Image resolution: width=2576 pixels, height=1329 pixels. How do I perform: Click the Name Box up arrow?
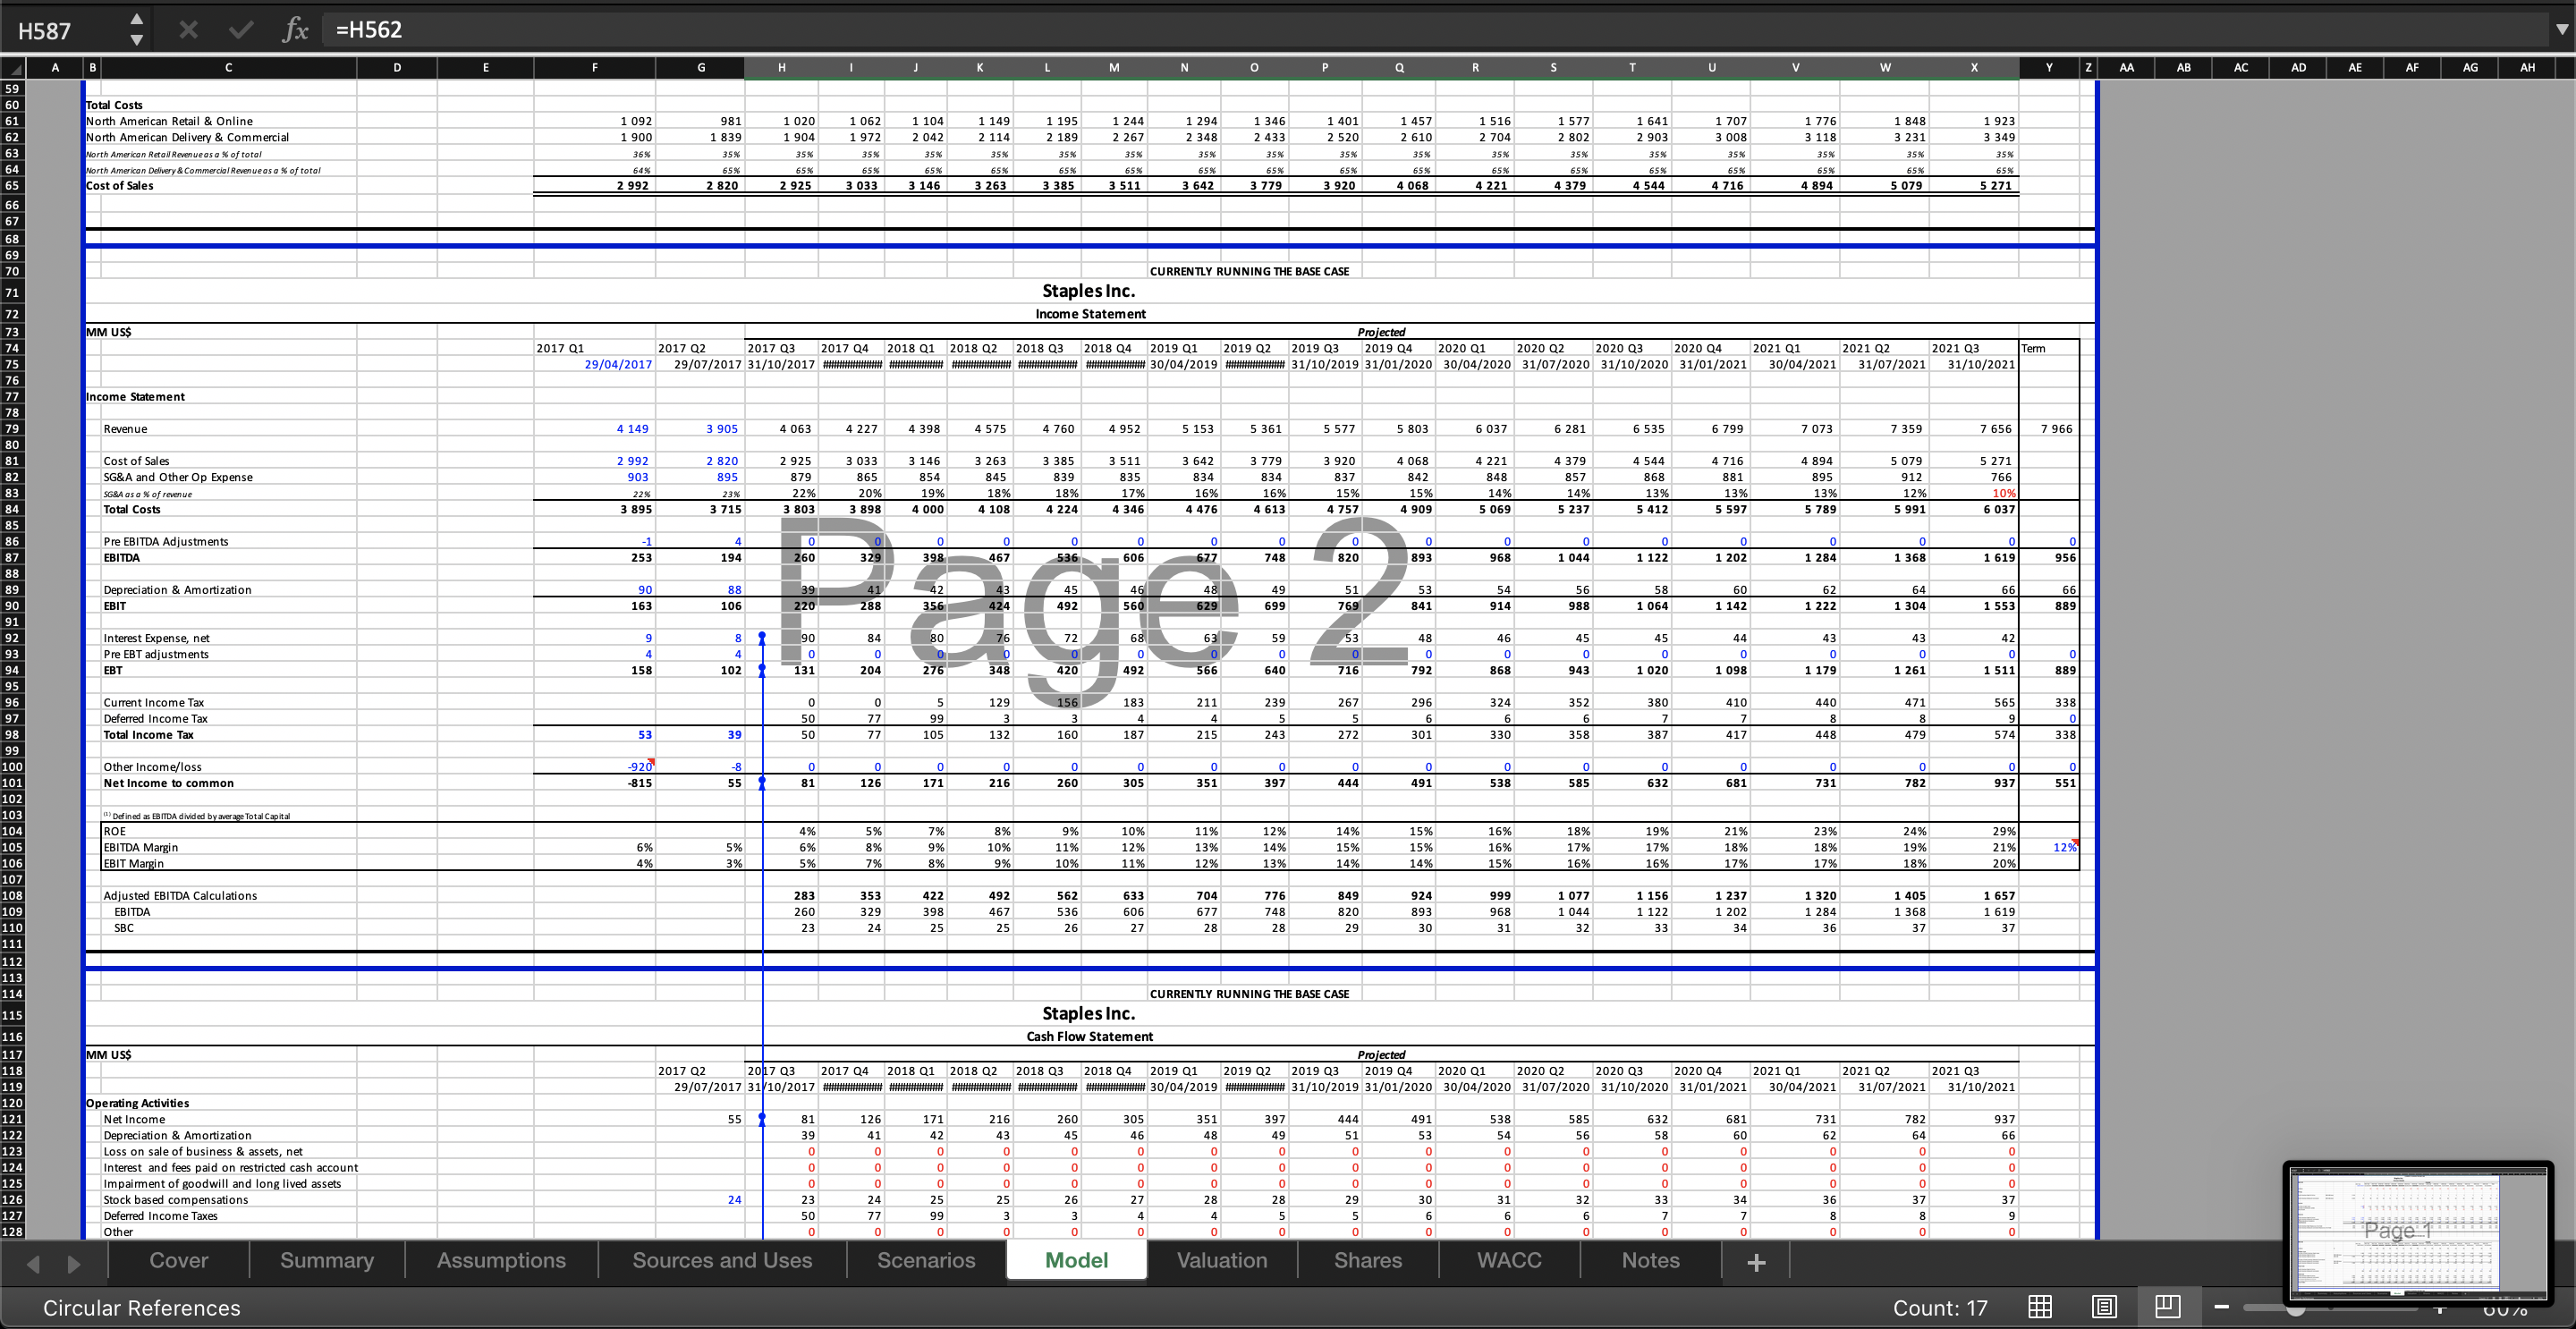point(137,19)
